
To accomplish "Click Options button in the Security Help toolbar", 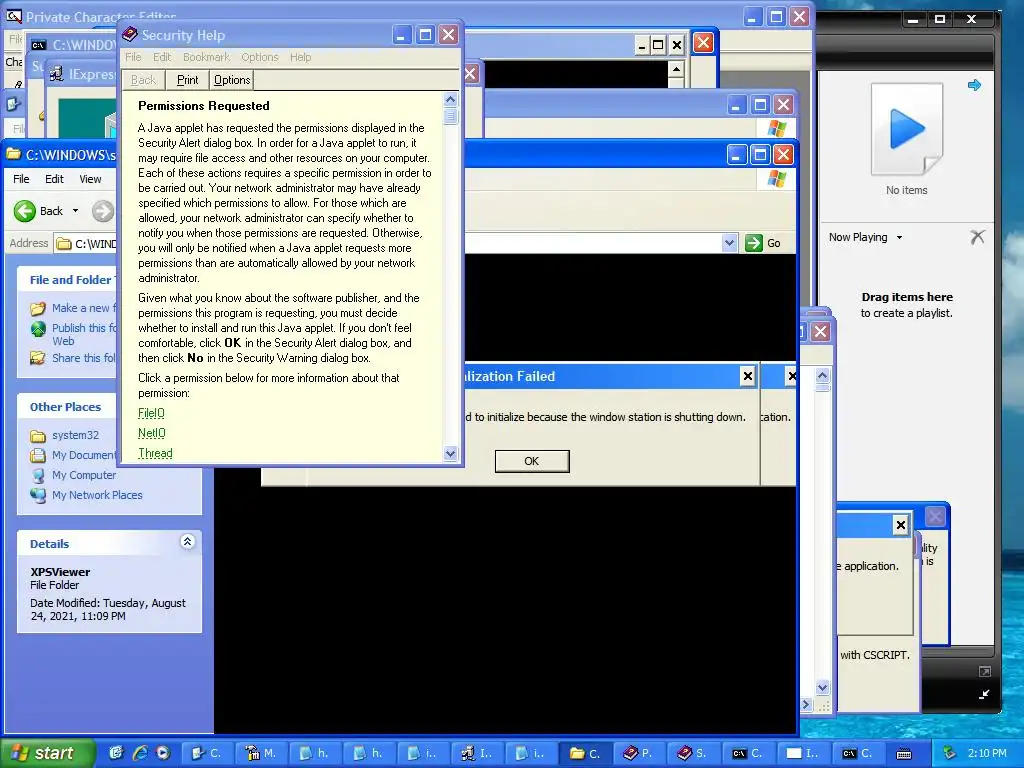I will [x=232, y=80].
